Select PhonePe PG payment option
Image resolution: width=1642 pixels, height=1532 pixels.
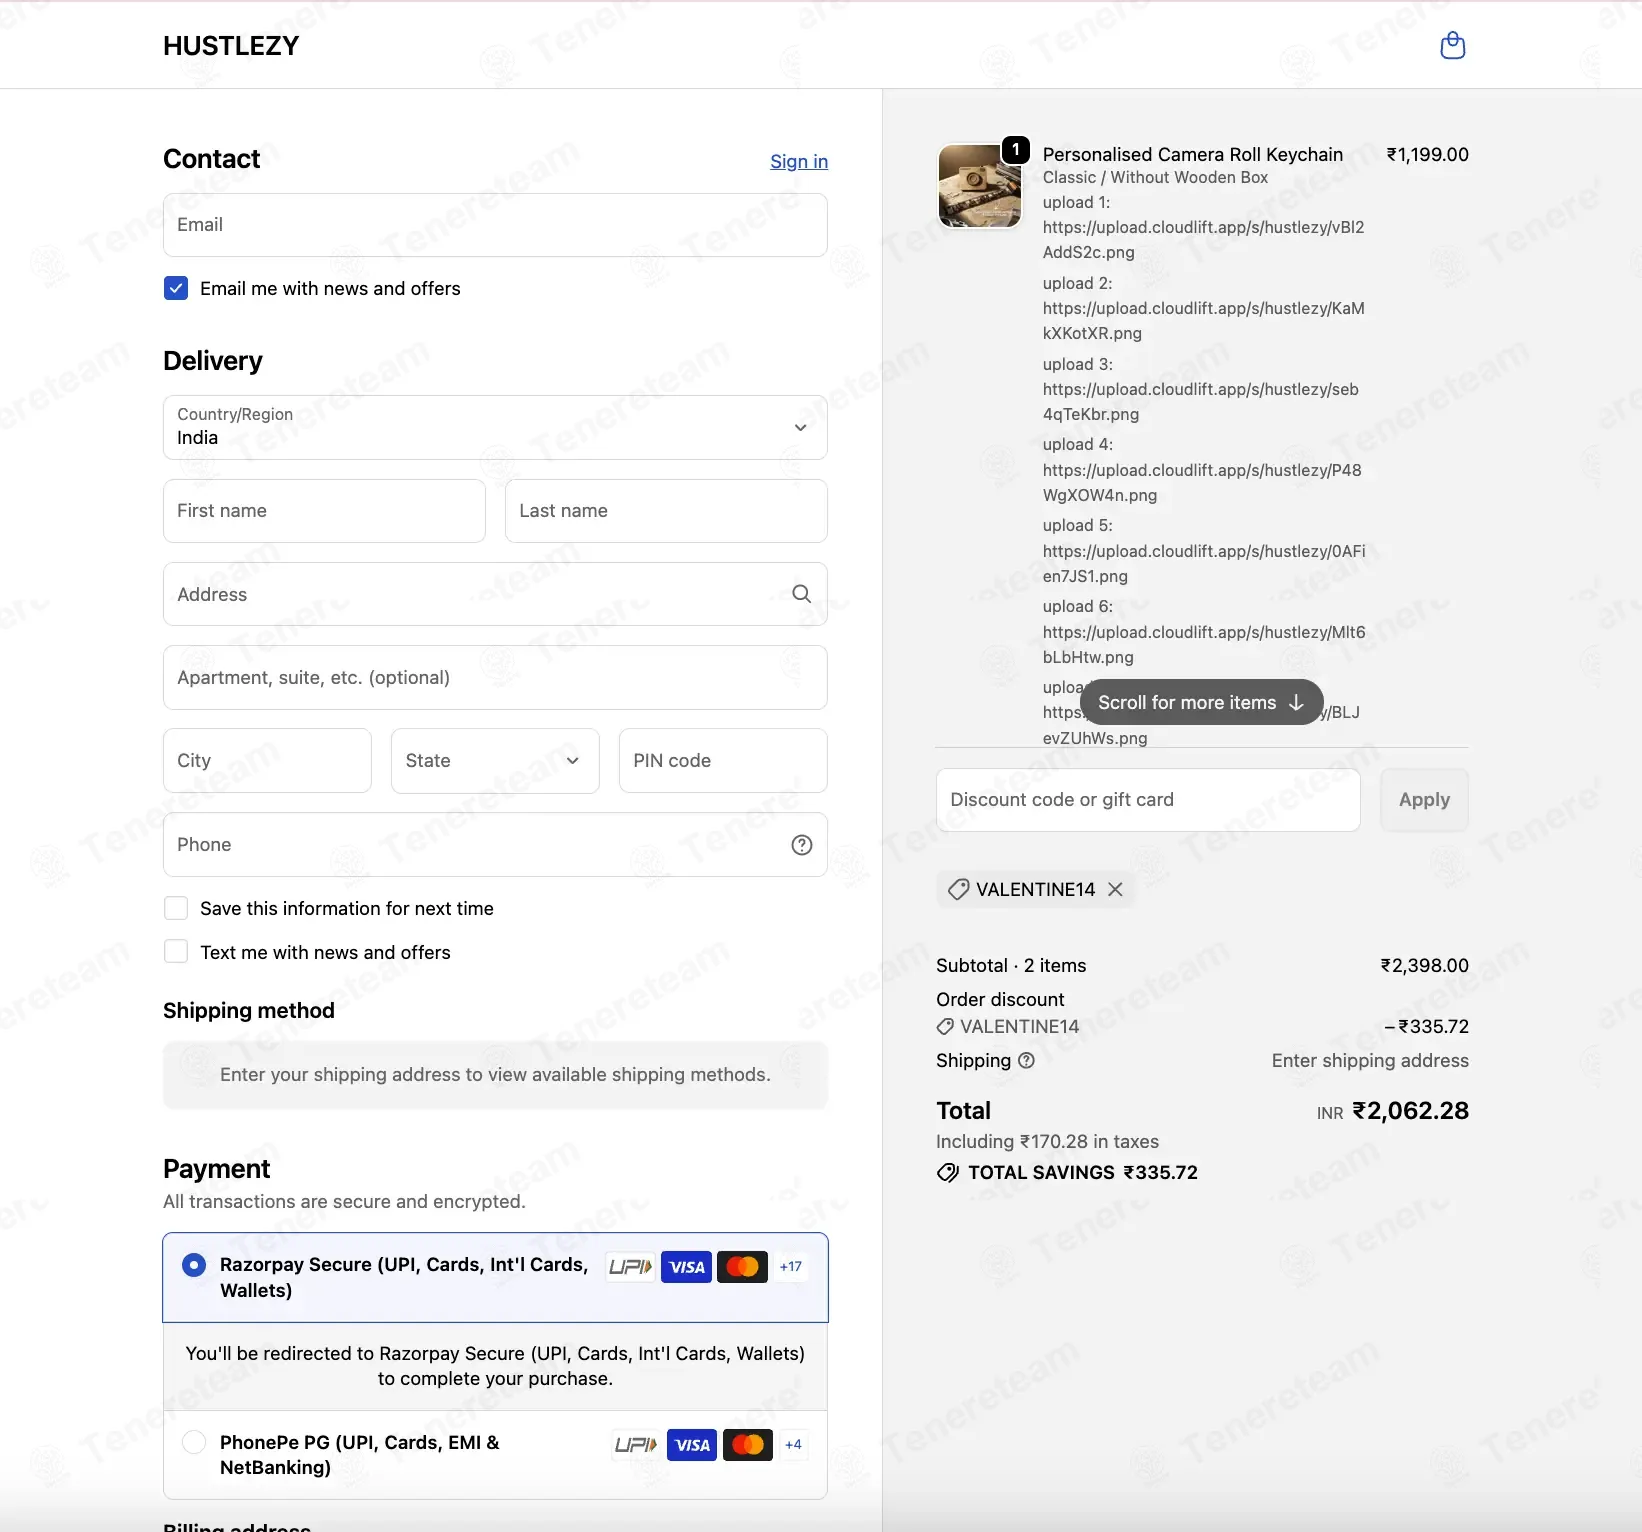coord(194,1442)
